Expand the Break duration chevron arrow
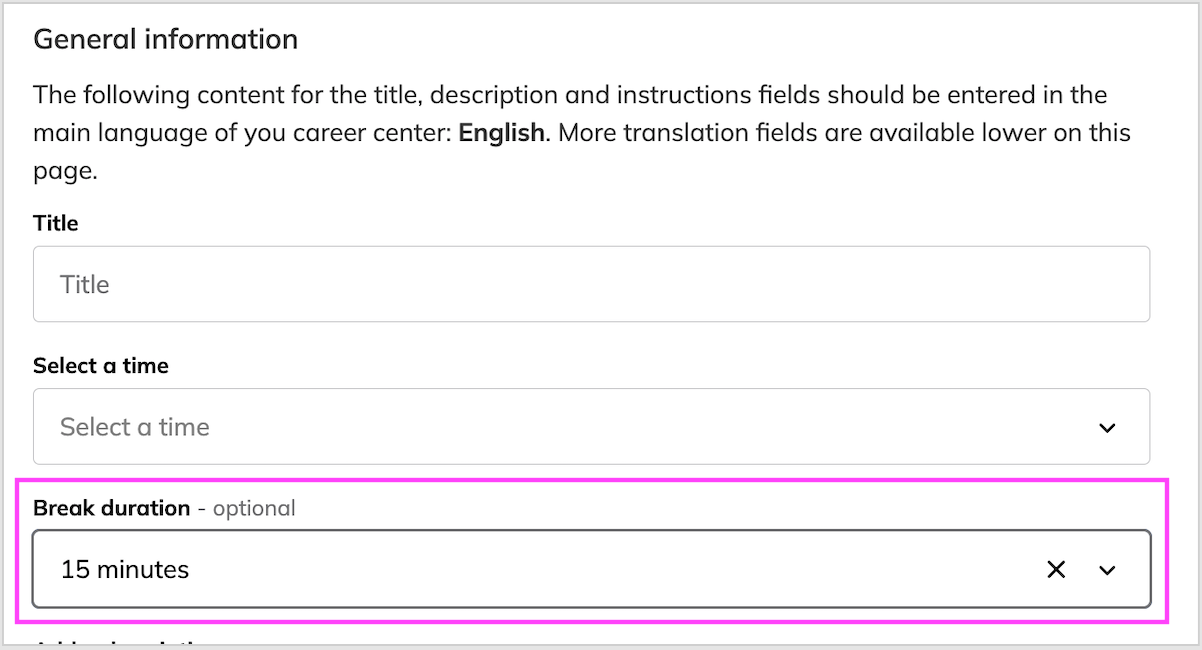1202x650 pixels. [x=1107, y=570]
